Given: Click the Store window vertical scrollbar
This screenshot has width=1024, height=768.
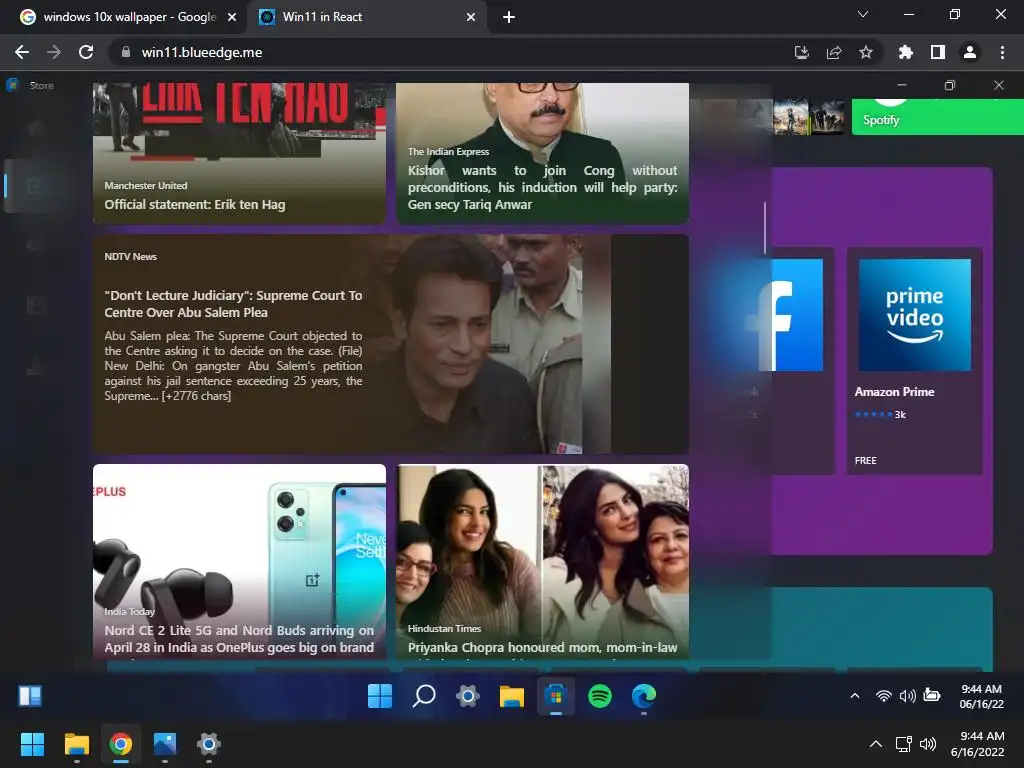Looking at the screenshot, I should coord(765,228).
